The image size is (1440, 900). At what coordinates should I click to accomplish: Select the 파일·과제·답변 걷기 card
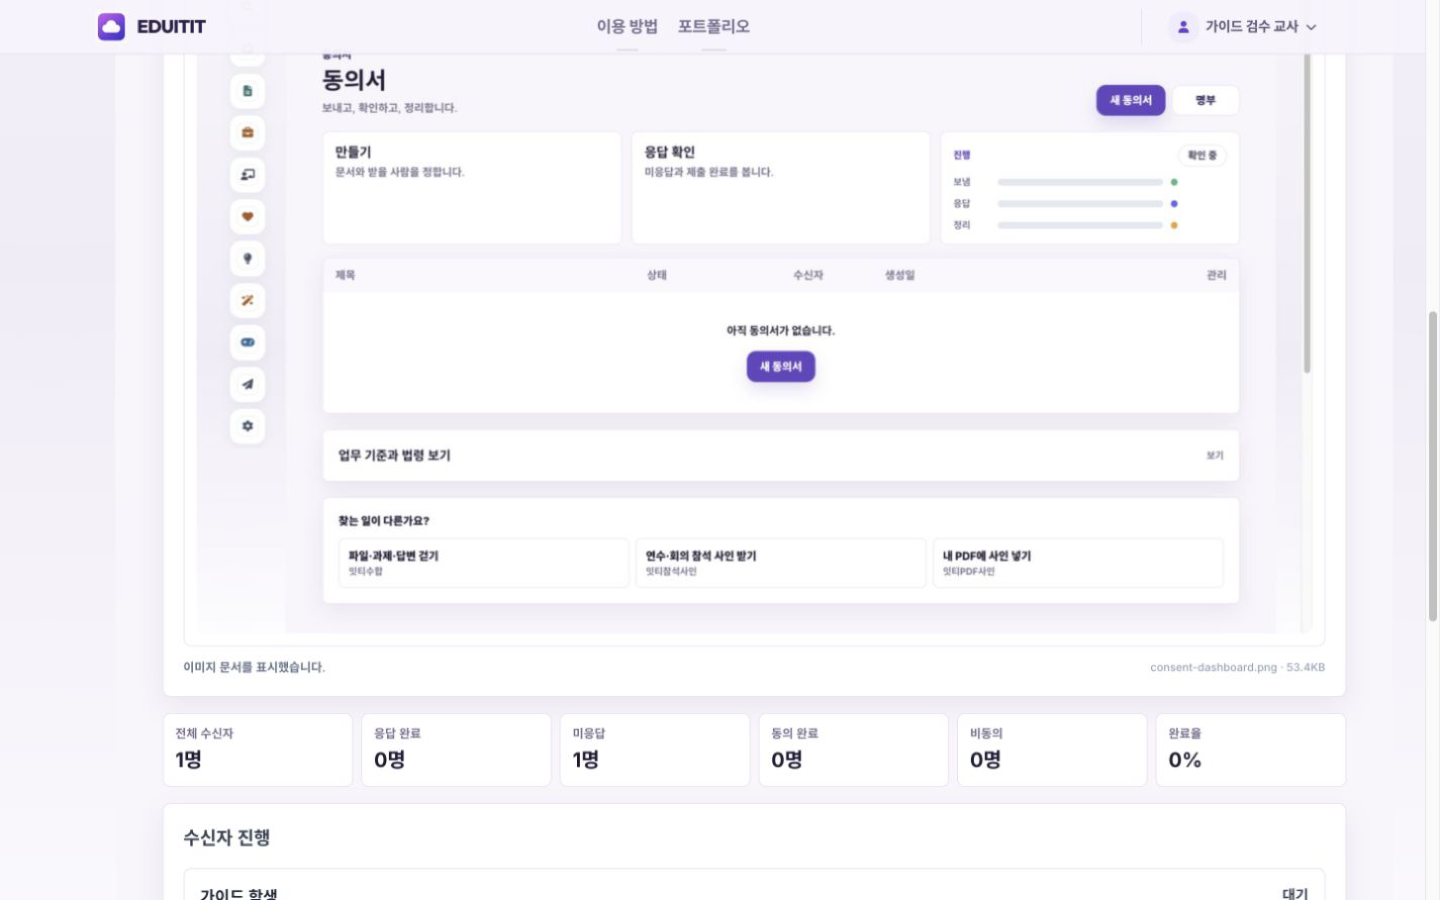pyautogui.click(x=484, y=563)
